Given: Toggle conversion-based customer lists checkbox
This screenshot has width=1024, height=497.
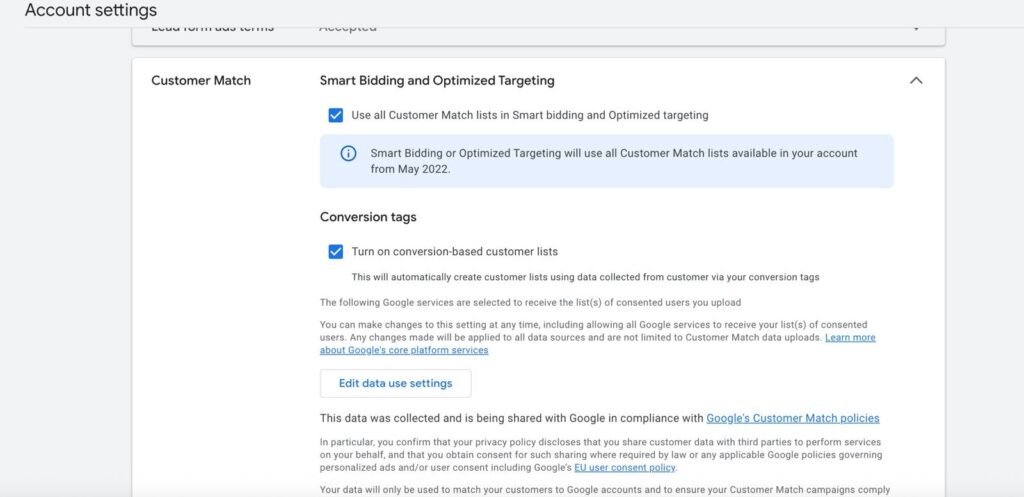Looking at the screenshot, I should (x=336, y=251).
